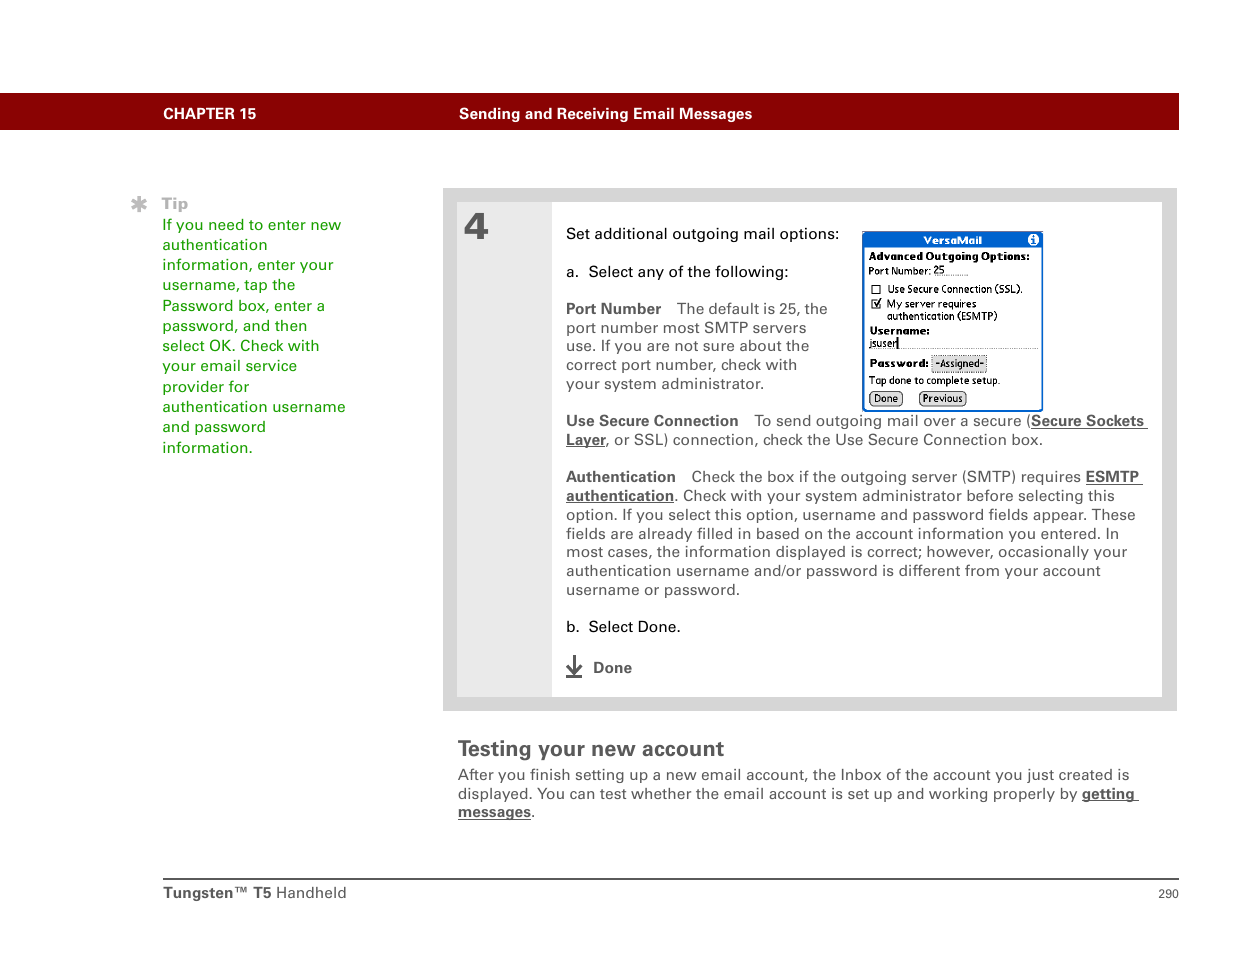Click the Done down-arrow icon
This screenshot has width=1235, height=954.
pyautogui.click(x=574, y=667)
